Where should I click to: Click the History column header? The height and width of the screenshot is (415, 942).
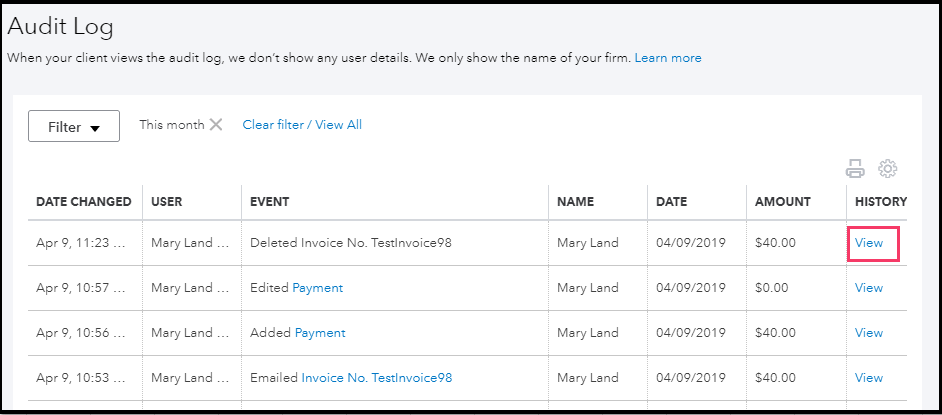881,202
